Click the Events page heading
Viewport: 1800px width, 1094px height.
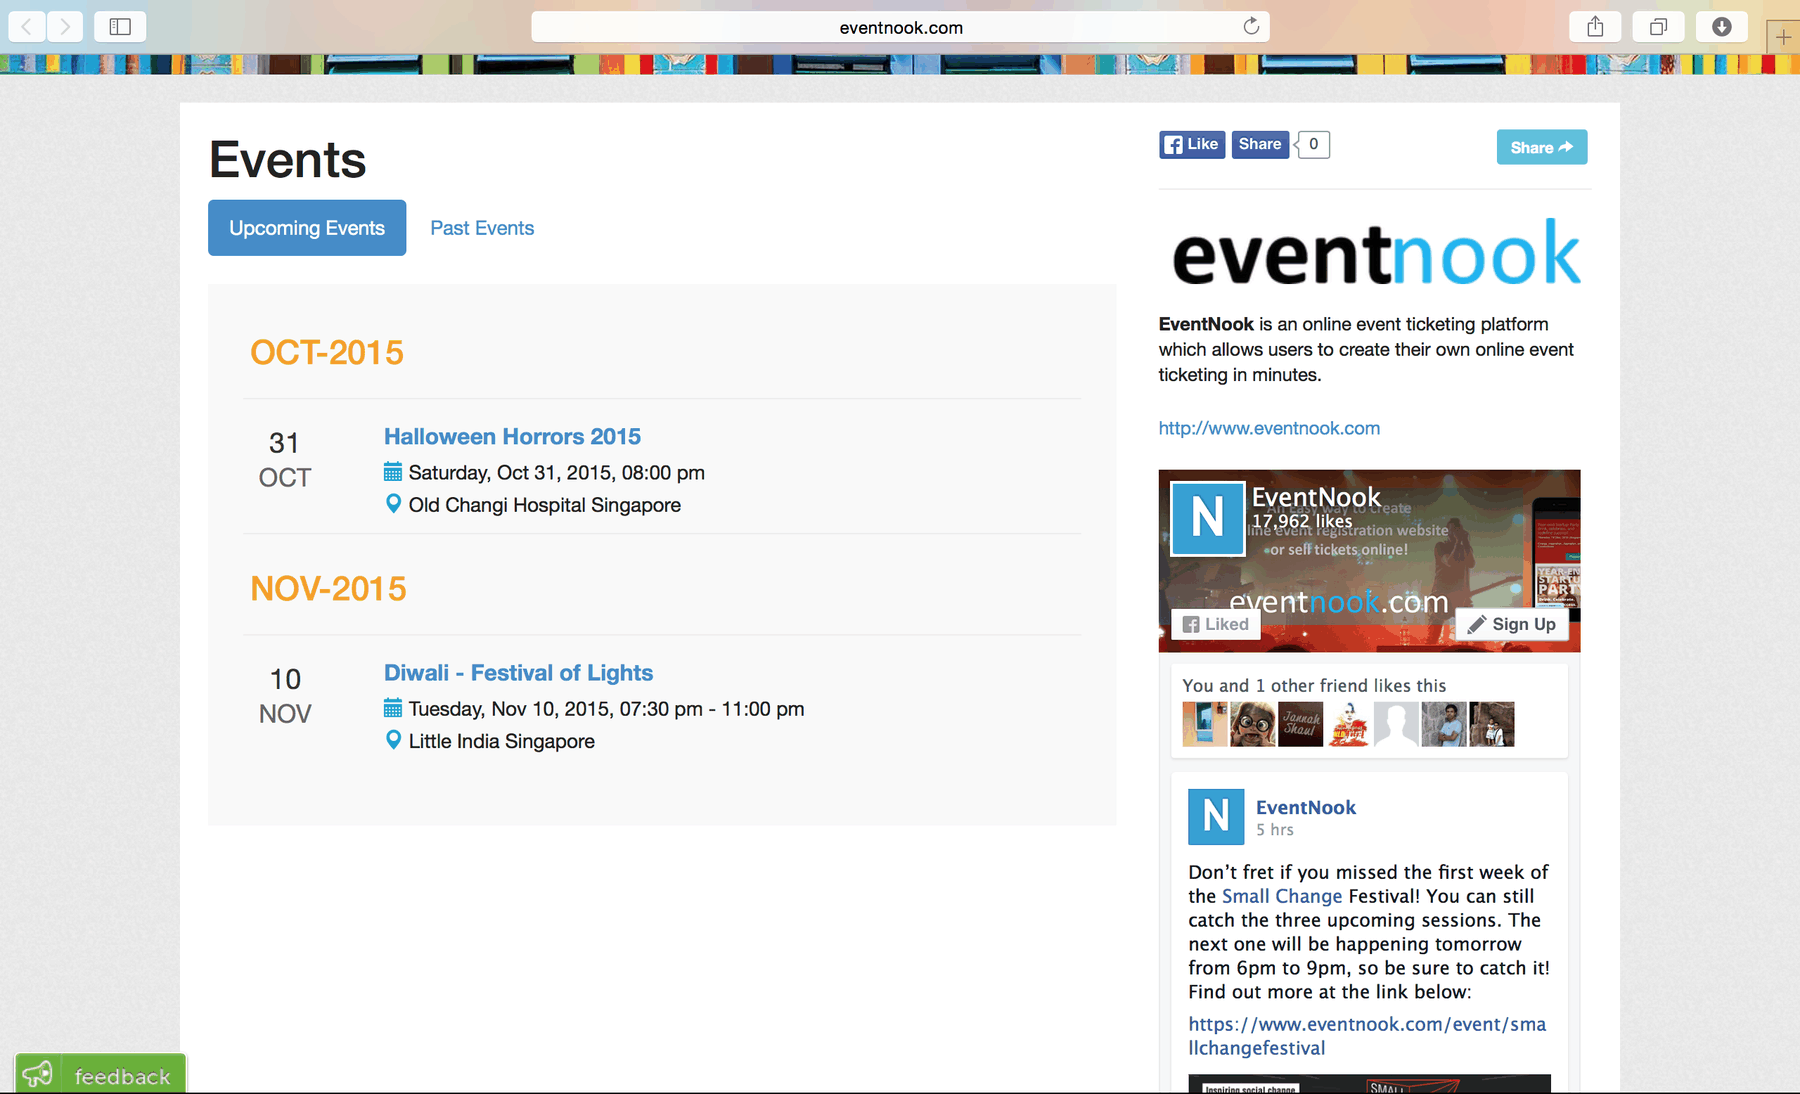point(288,160)
